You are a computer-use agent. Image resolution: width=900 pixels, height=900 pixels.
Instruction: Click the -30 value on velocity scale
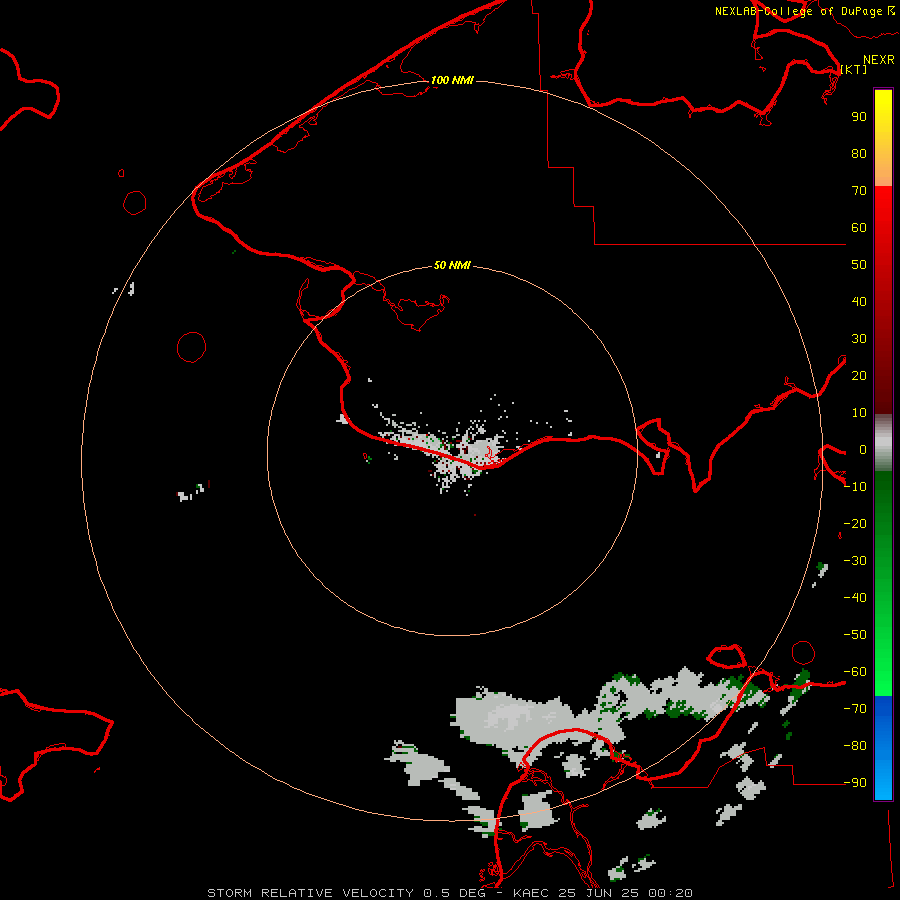pos(855,561)
